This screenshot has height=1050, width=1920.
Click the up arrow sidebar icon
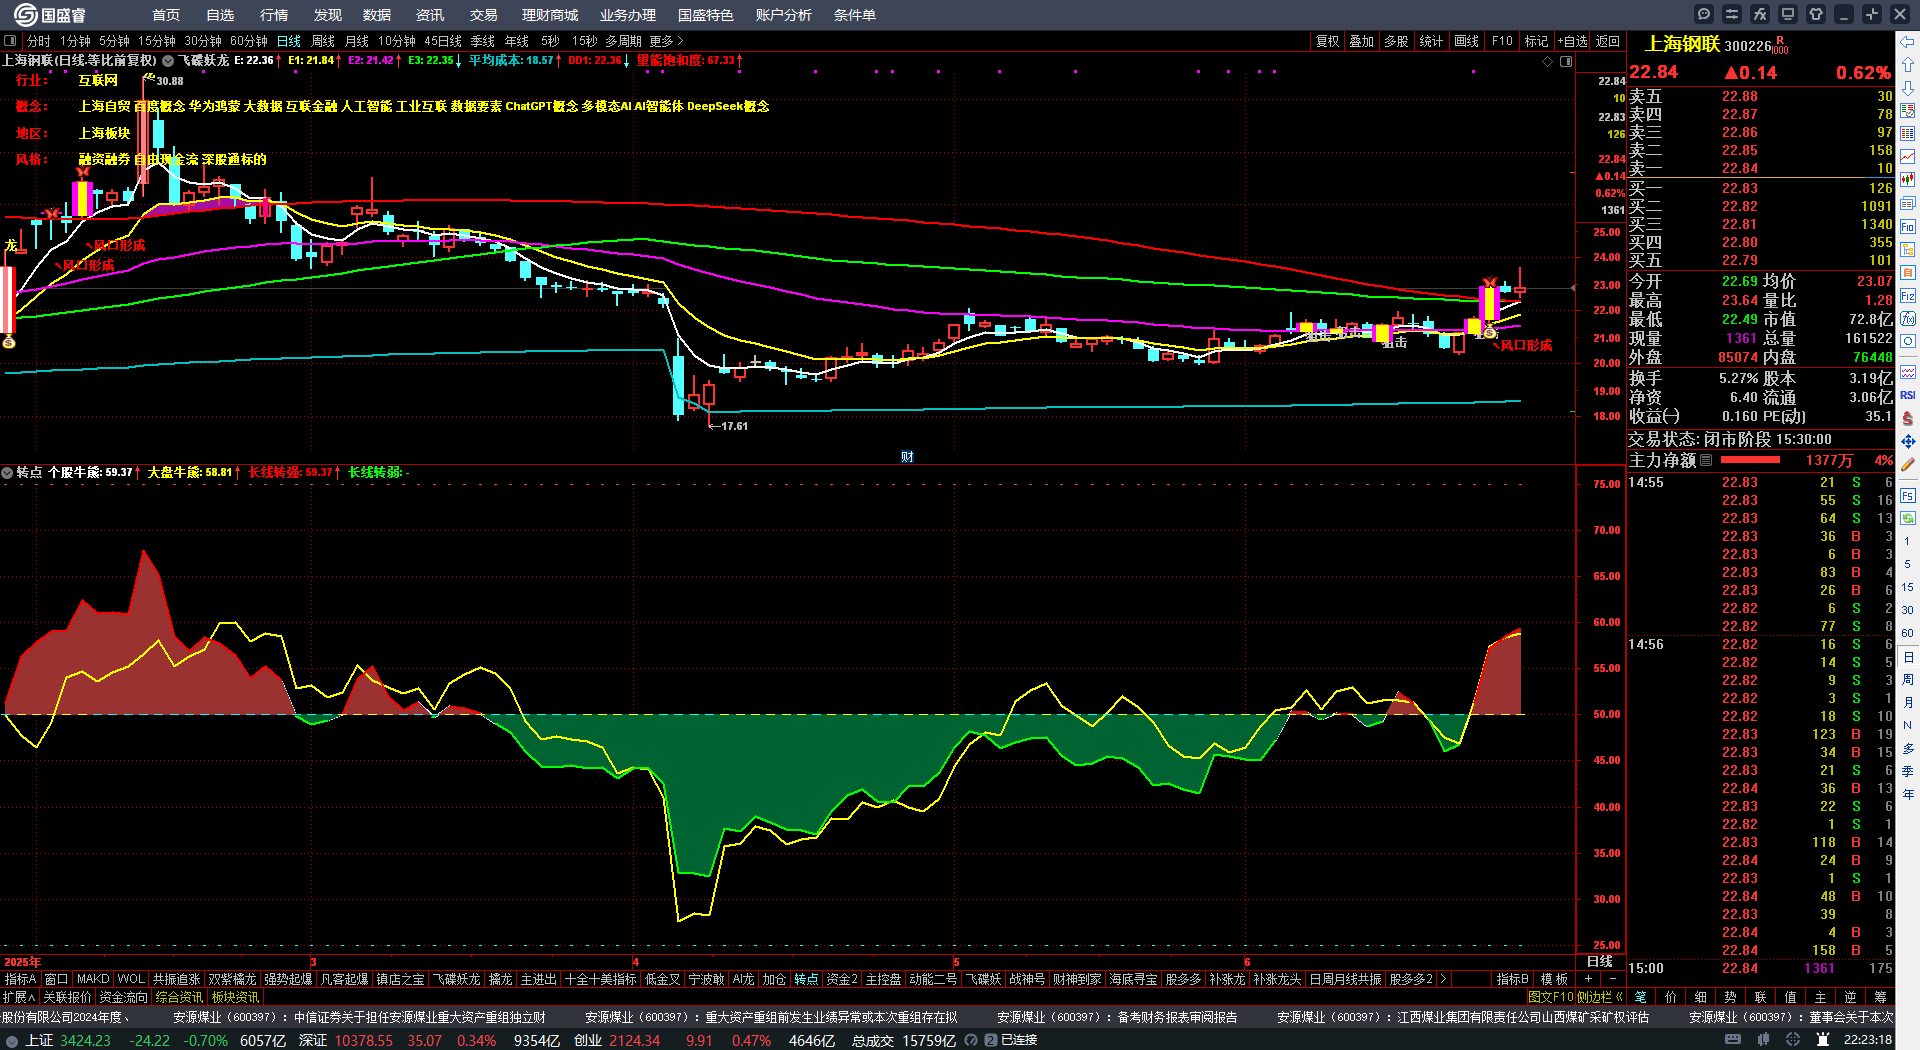point(1908,65)
